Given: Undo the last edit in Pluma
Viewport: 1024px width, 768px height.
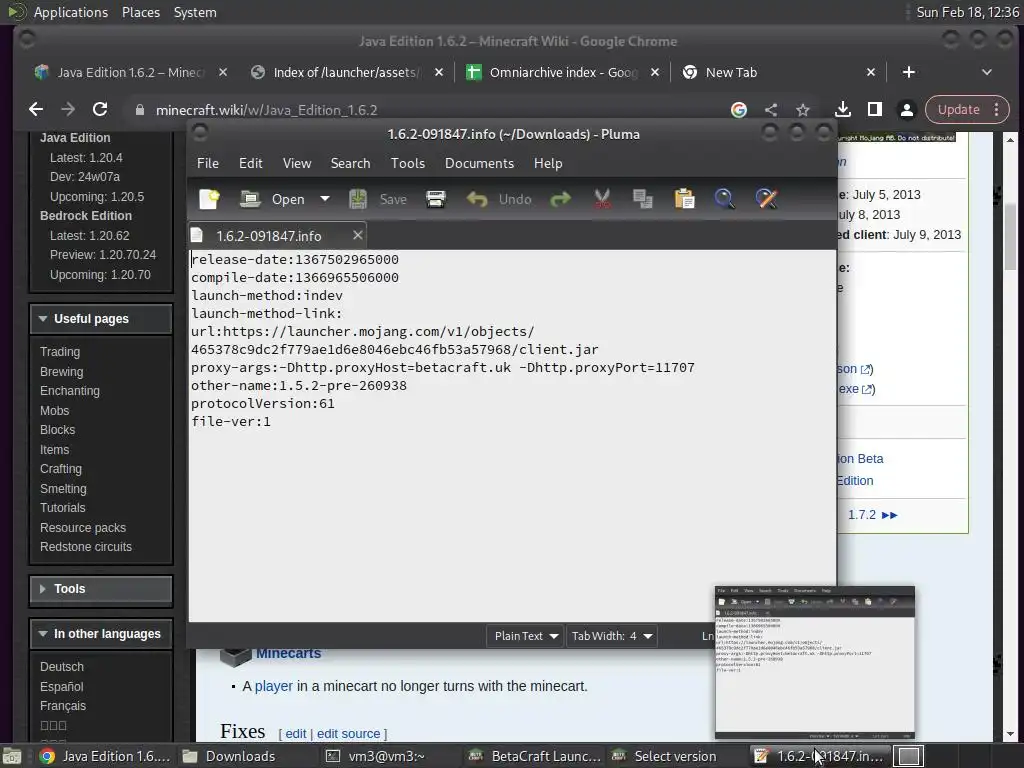Looking at the screenshot, I should tap(499, 199).
